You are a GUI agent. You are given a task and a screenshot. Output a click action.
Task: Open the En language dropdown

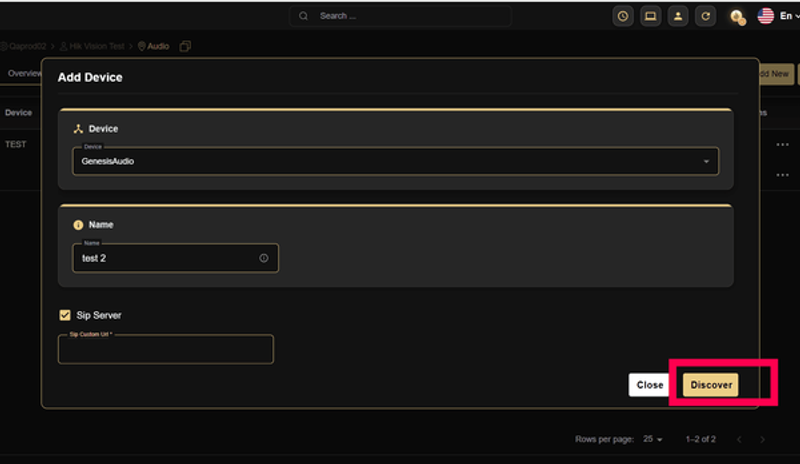tap(790, 16)
